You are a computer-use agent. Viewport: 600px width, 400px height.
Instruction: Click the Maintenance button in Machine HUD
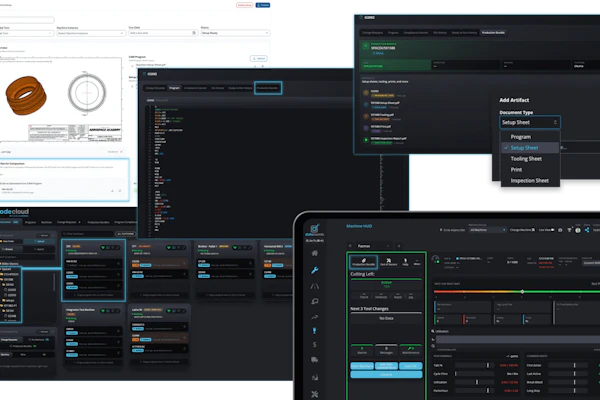coord(411,350)
